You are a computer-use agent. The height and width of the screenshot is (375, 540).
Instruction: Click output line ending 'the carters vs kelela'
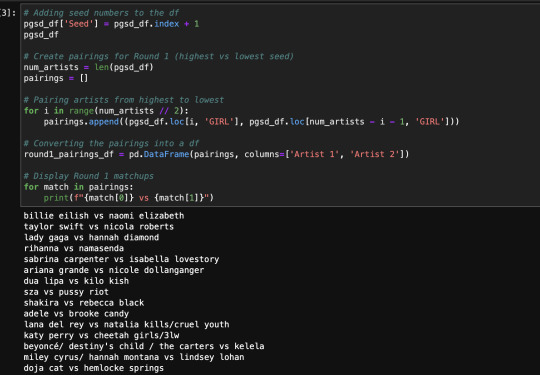pos(144,346)
